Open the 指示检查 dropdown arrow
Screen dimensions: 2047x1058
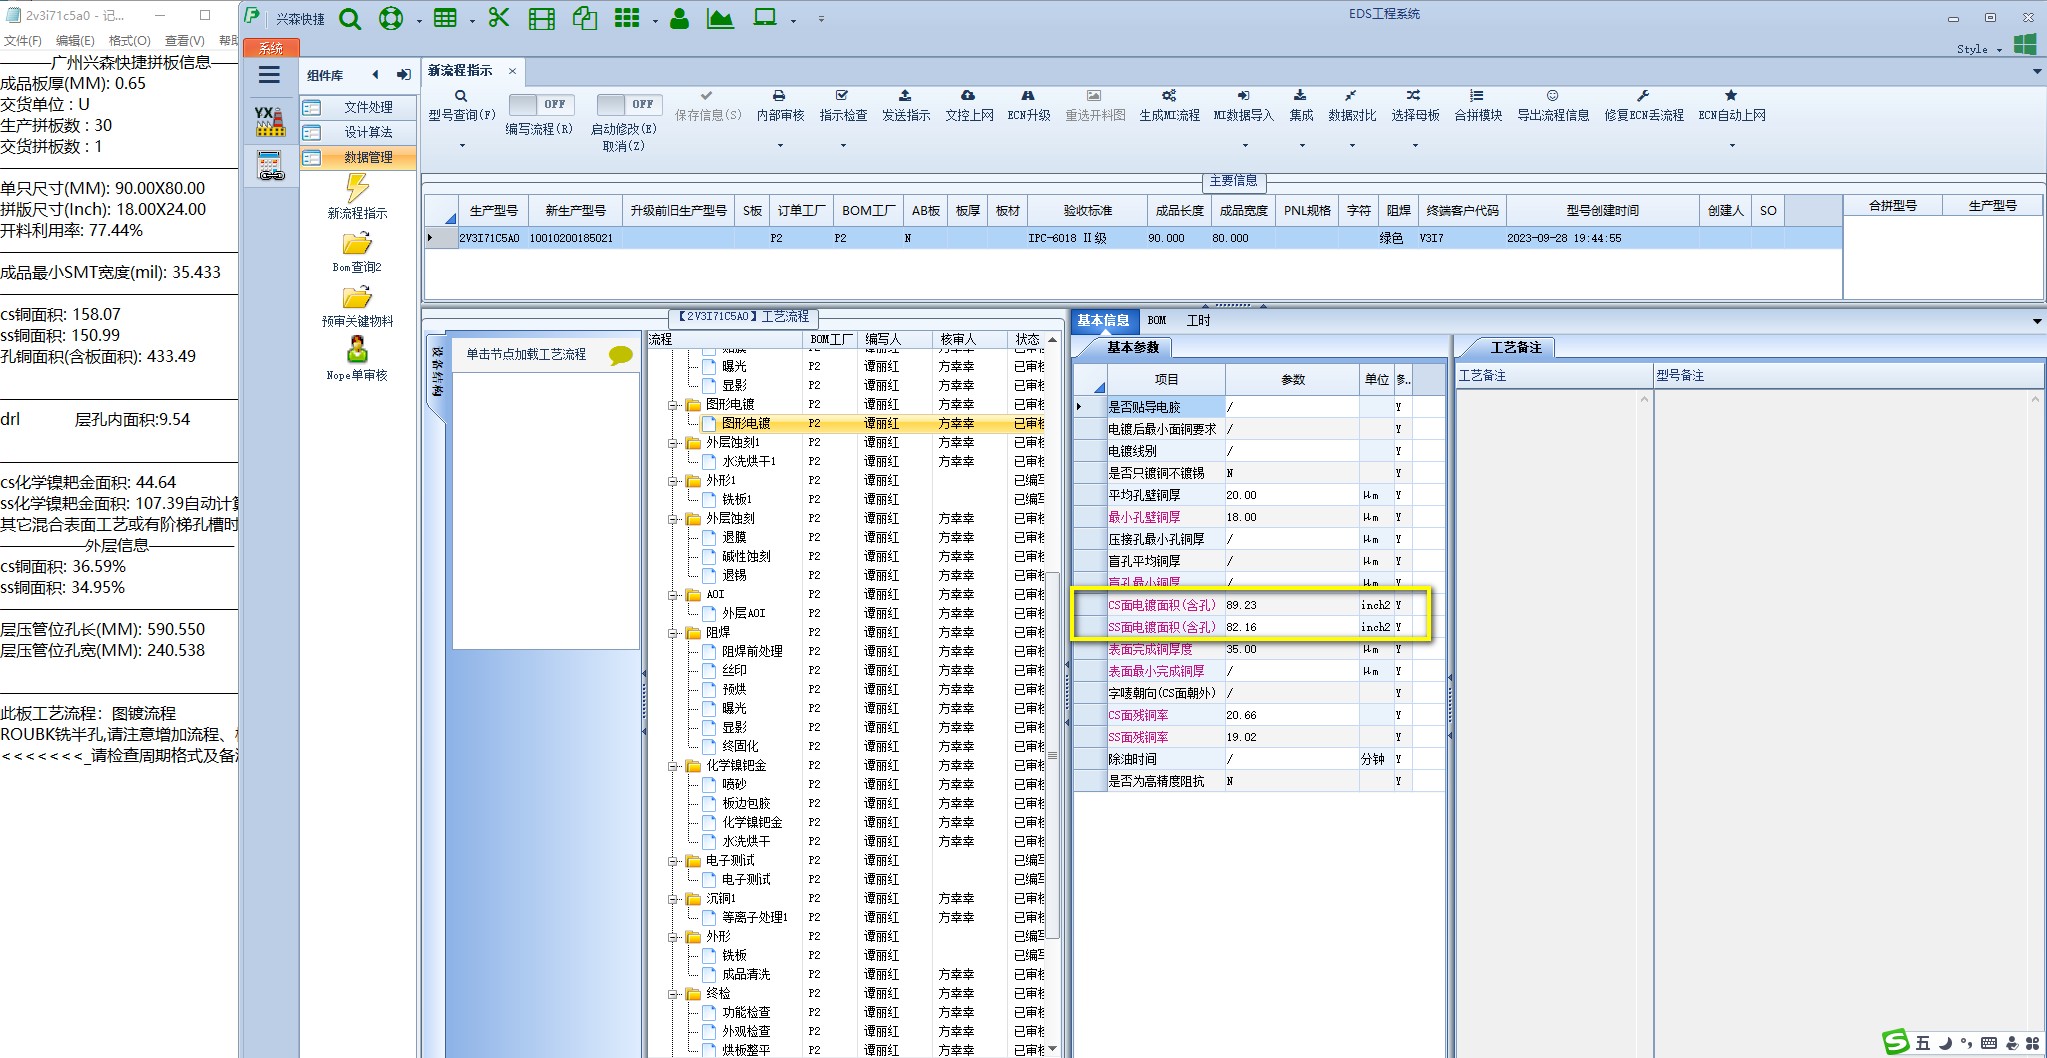pyautogui.click(x=843, y=146)
